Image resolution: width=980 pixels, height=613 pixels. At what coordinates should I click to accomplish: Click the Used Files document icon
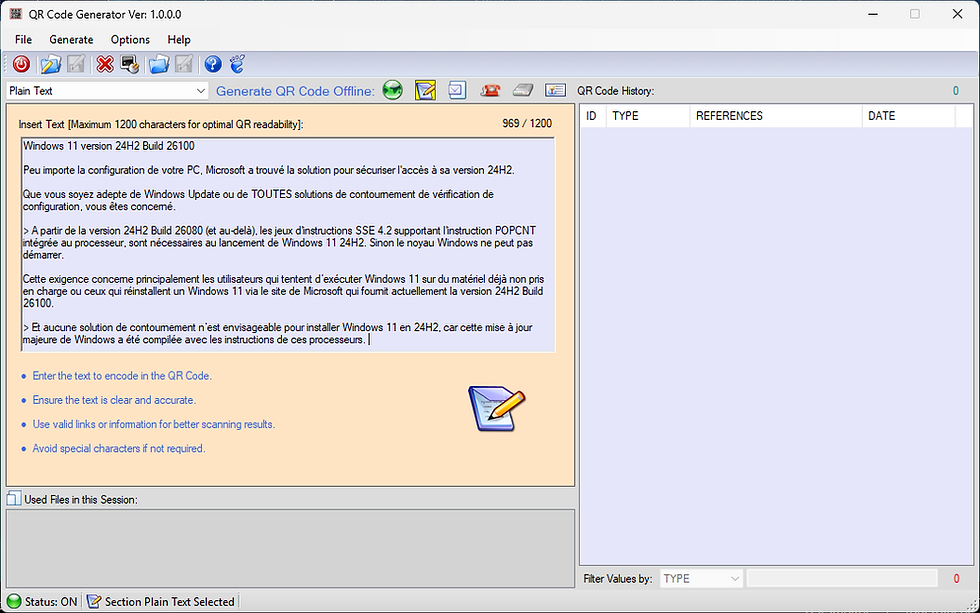(x=14, y=499)
